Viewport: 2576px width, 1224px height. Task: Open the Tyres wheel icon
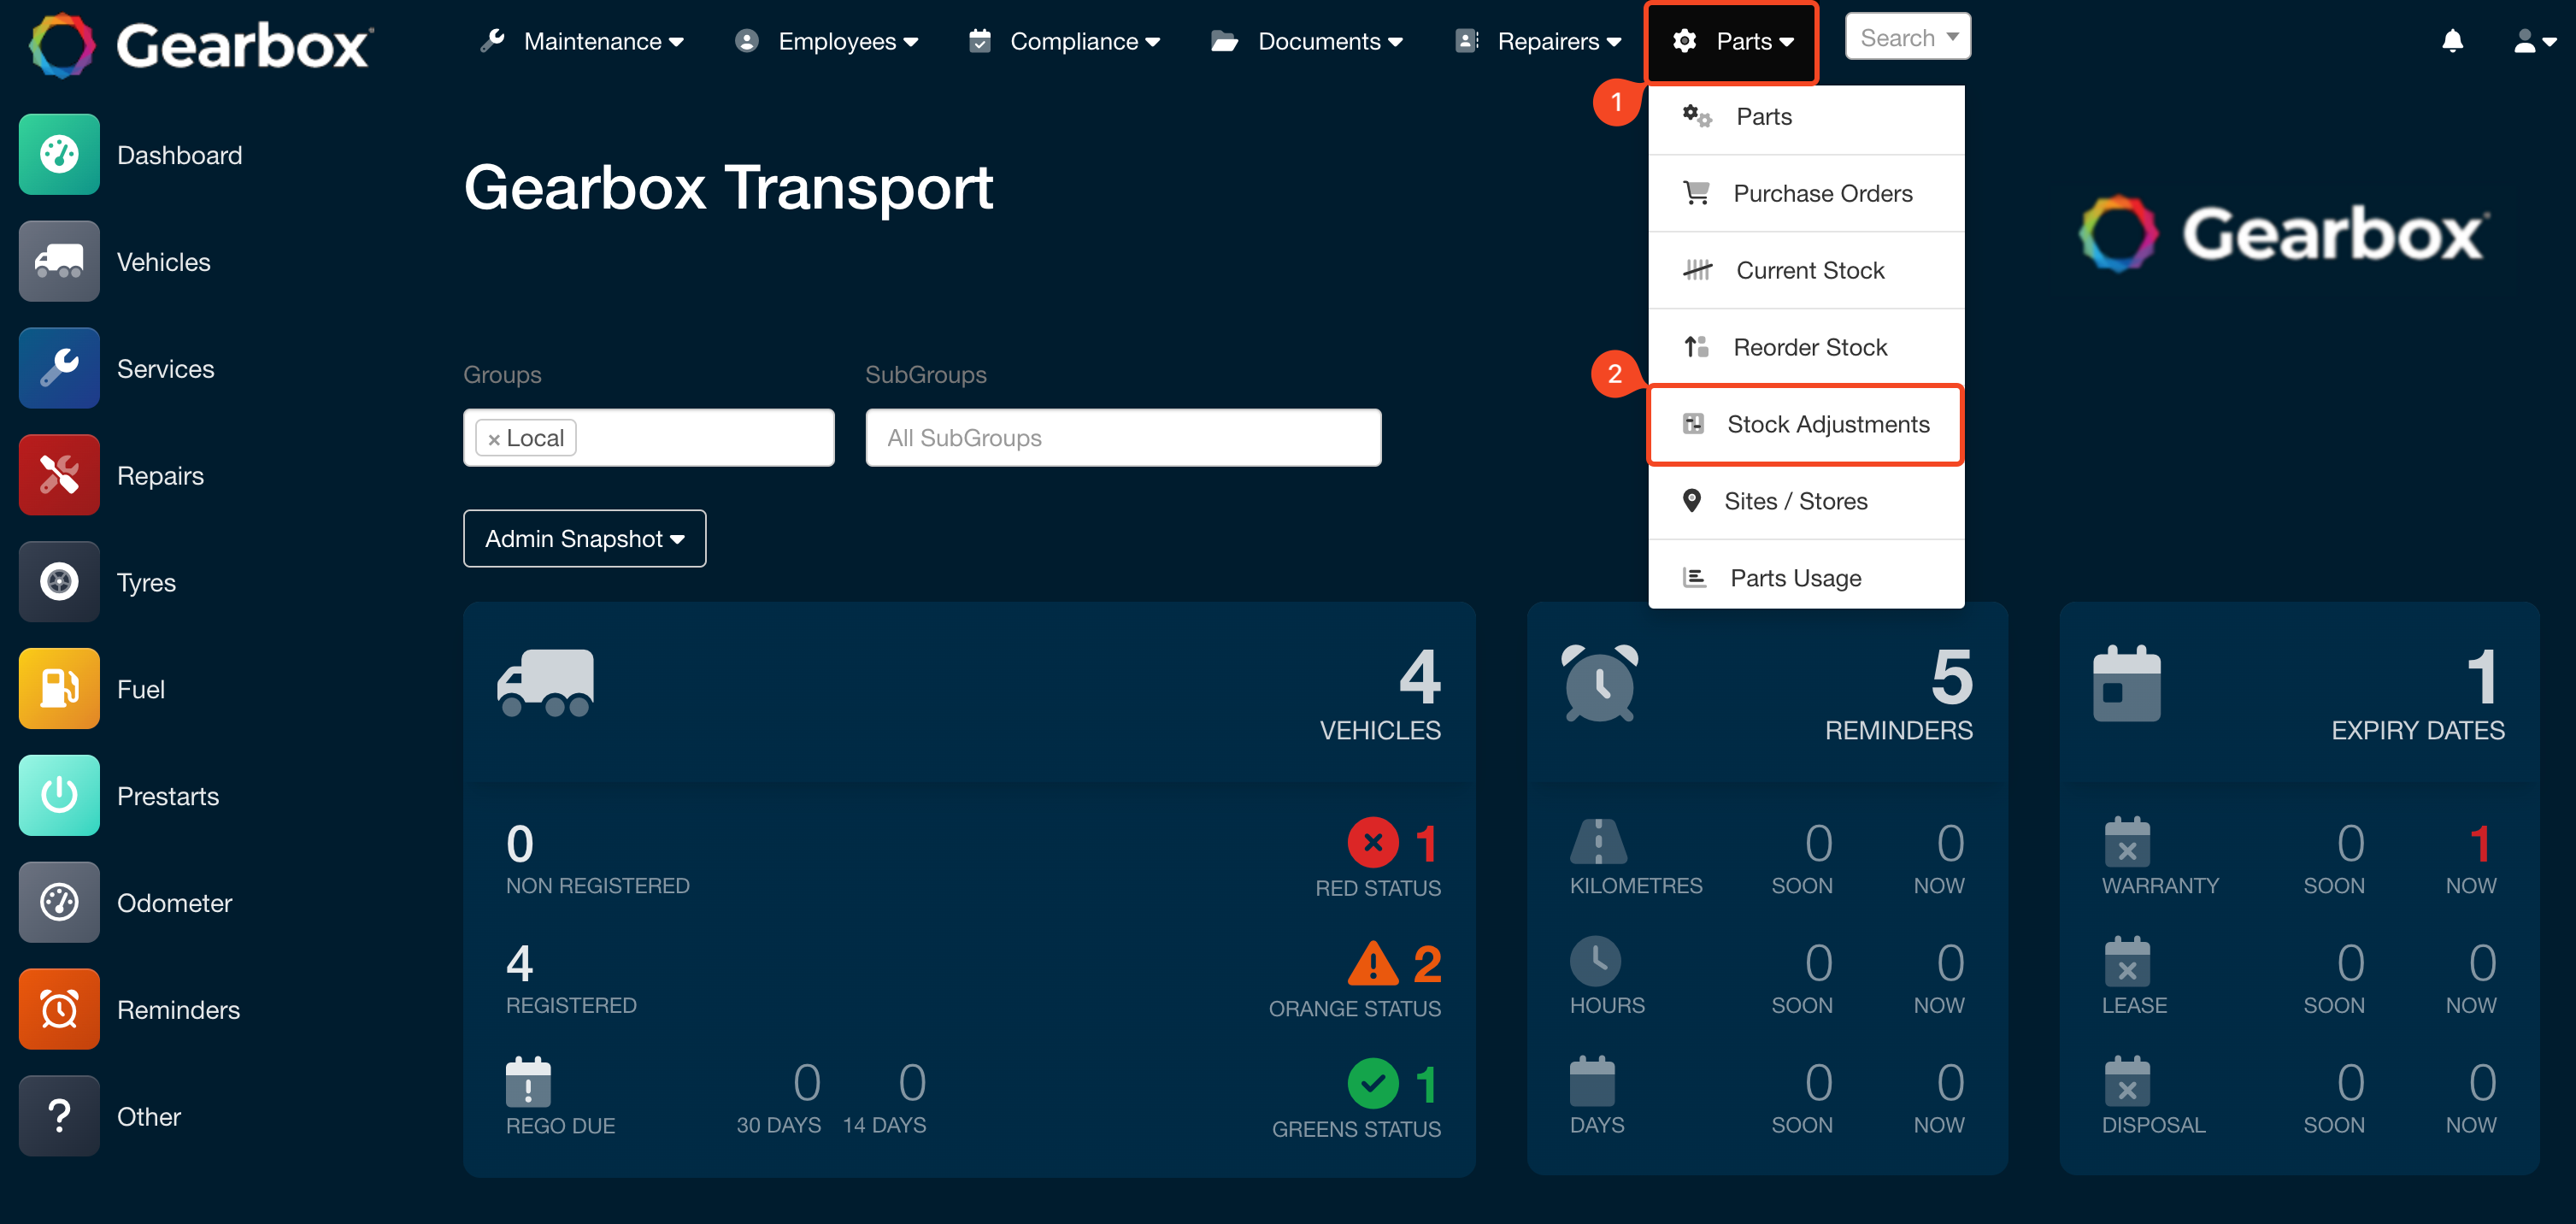point(59,582)
